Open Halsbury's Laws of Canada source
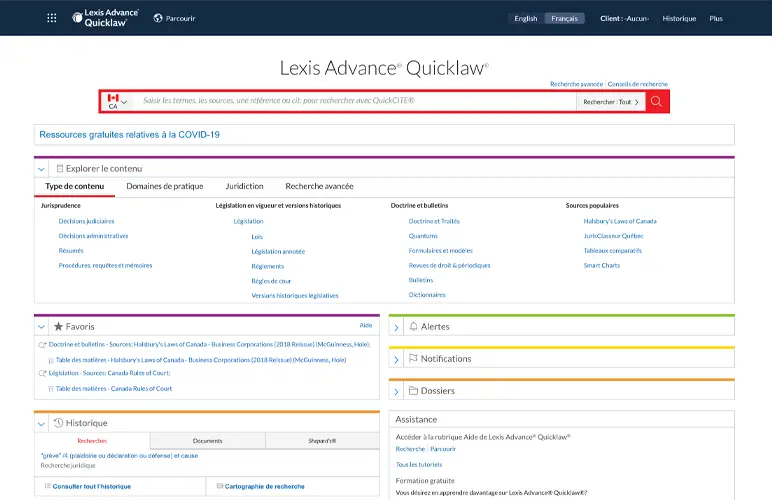 pos(619,221)
